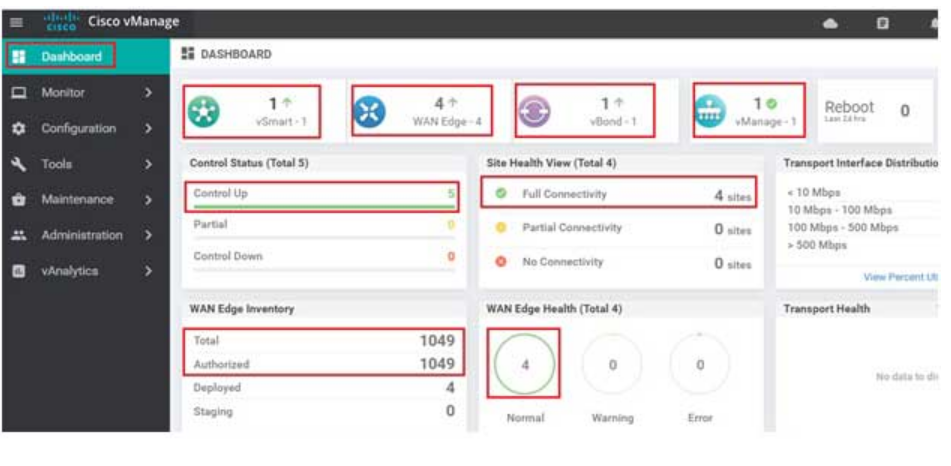Image resolution: width=951 pixels, height=466 pixels.
Task: Open the Control Up status row
Action: pos(323,194)
